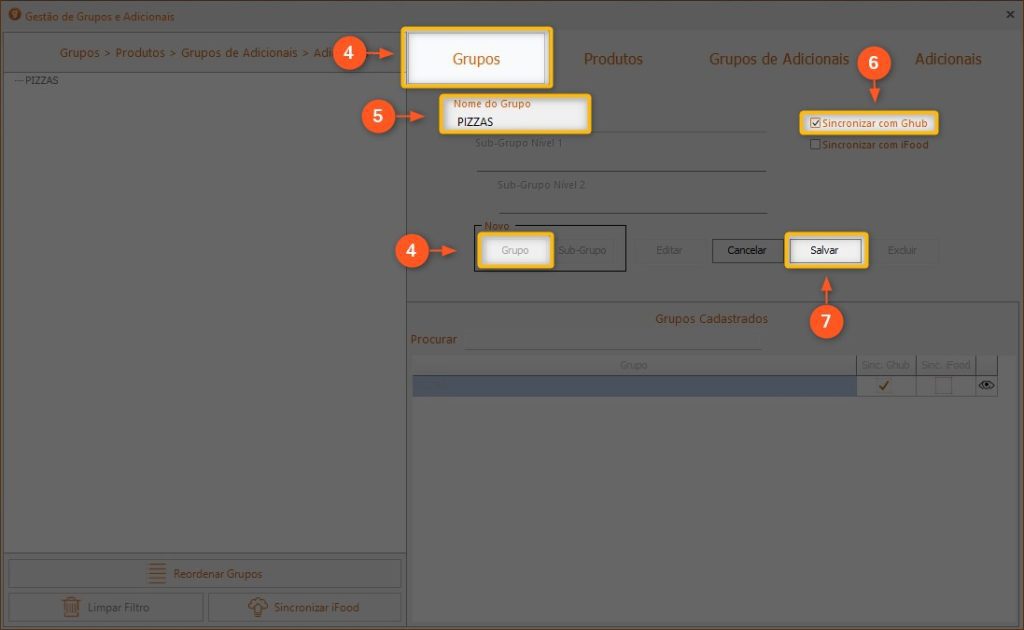Enable Sincronizar com iFood checkbox
Screen dimensions: 1024x630
pyautogui.click(x=815, y=145)
